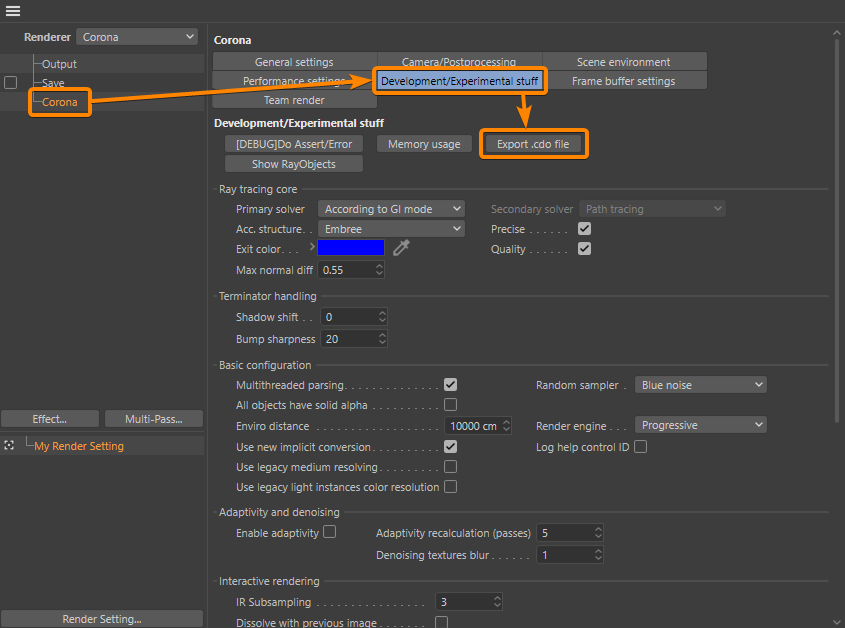Select Corona in the render settings tree
The image size is (845, 628).
[x=59, y=102]
